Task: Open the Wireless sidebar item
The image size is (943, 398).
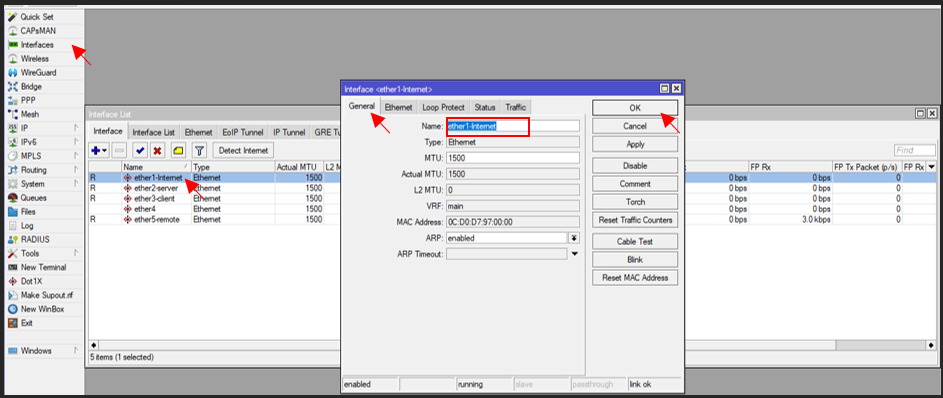Action: 34,58
